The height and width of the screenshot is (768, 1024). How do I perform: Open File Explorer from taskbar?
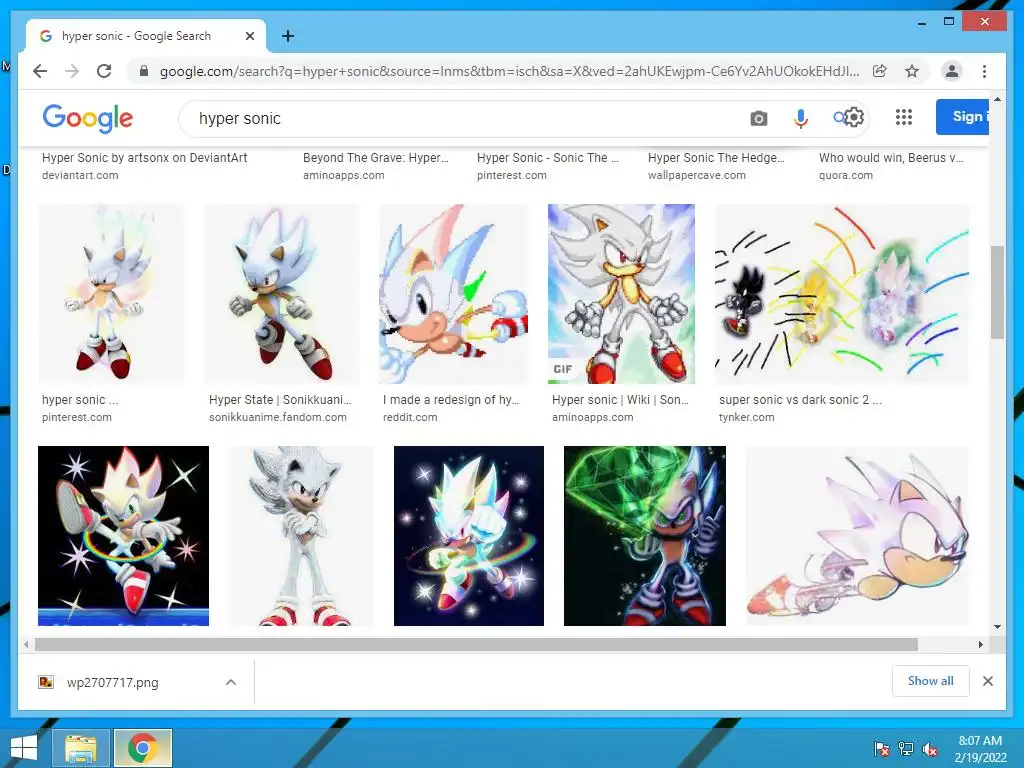click(81, 748)
